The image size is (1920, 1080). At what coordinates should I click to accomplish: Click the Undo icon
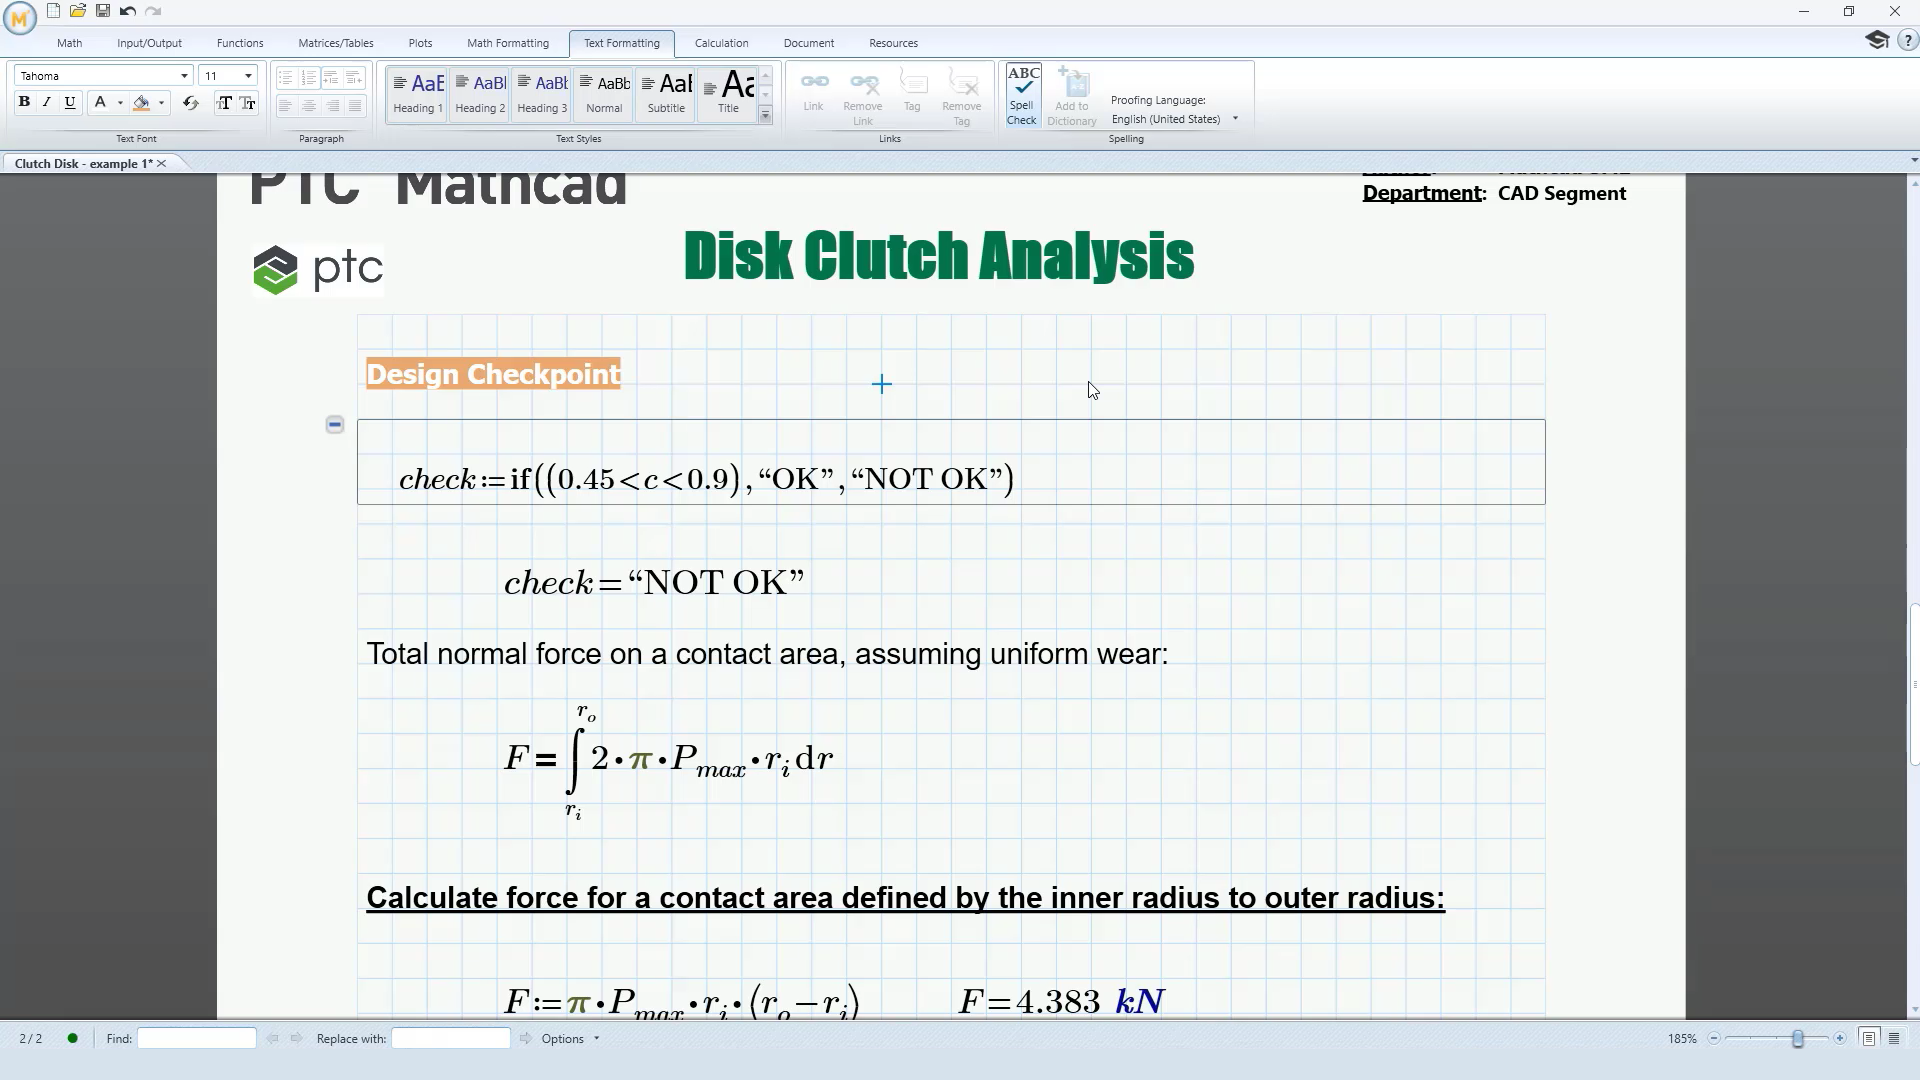click(x=128, y=11)
